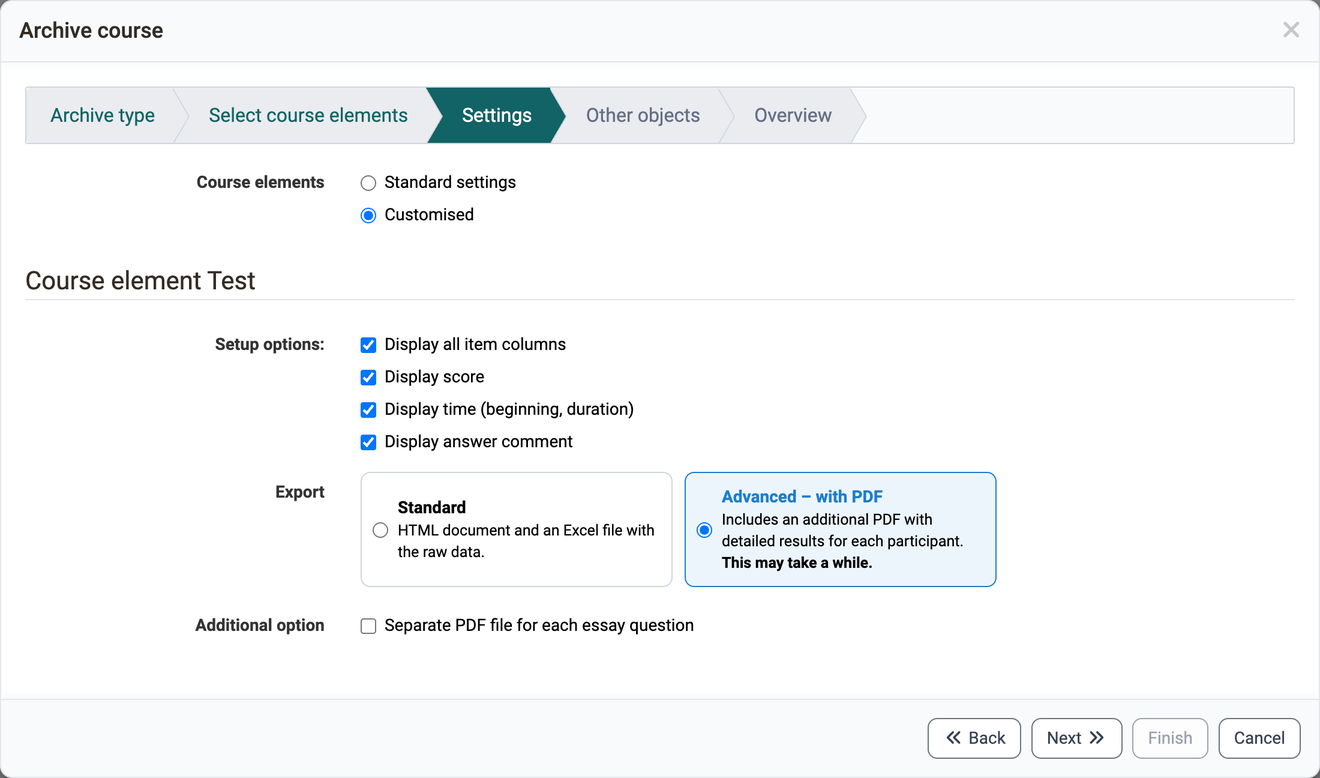Open the Overview wizard step
Viewport: 1320px width, 778px height.
click(792, 115)
